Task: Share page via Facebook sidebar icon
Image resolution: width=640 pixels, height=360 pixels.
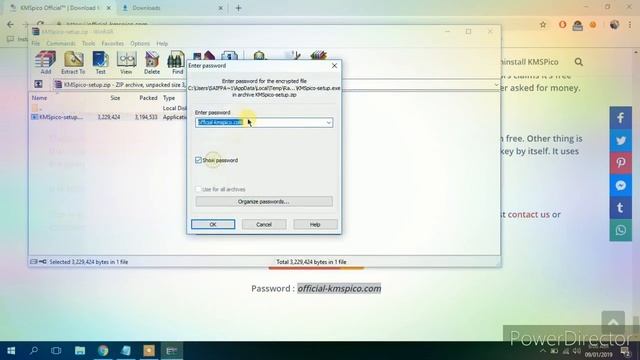Action: tap(621, 118)
